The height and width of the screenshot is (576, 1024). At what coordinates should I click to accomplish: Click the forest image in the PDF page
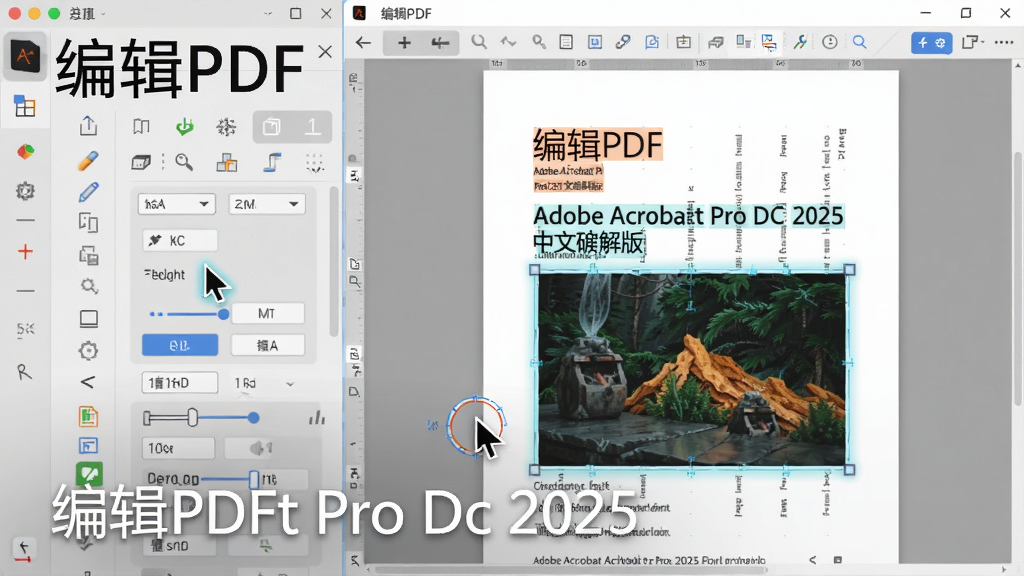(692, 370)
